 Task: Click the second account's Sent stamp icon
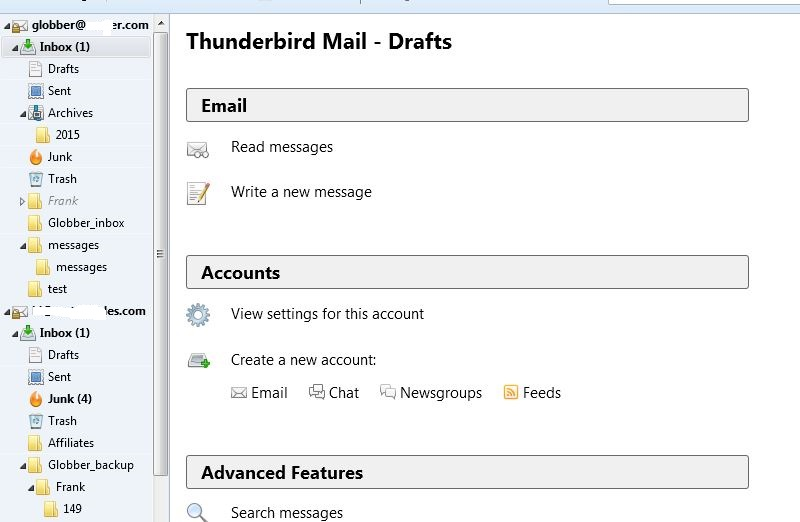tap(36, 377)
